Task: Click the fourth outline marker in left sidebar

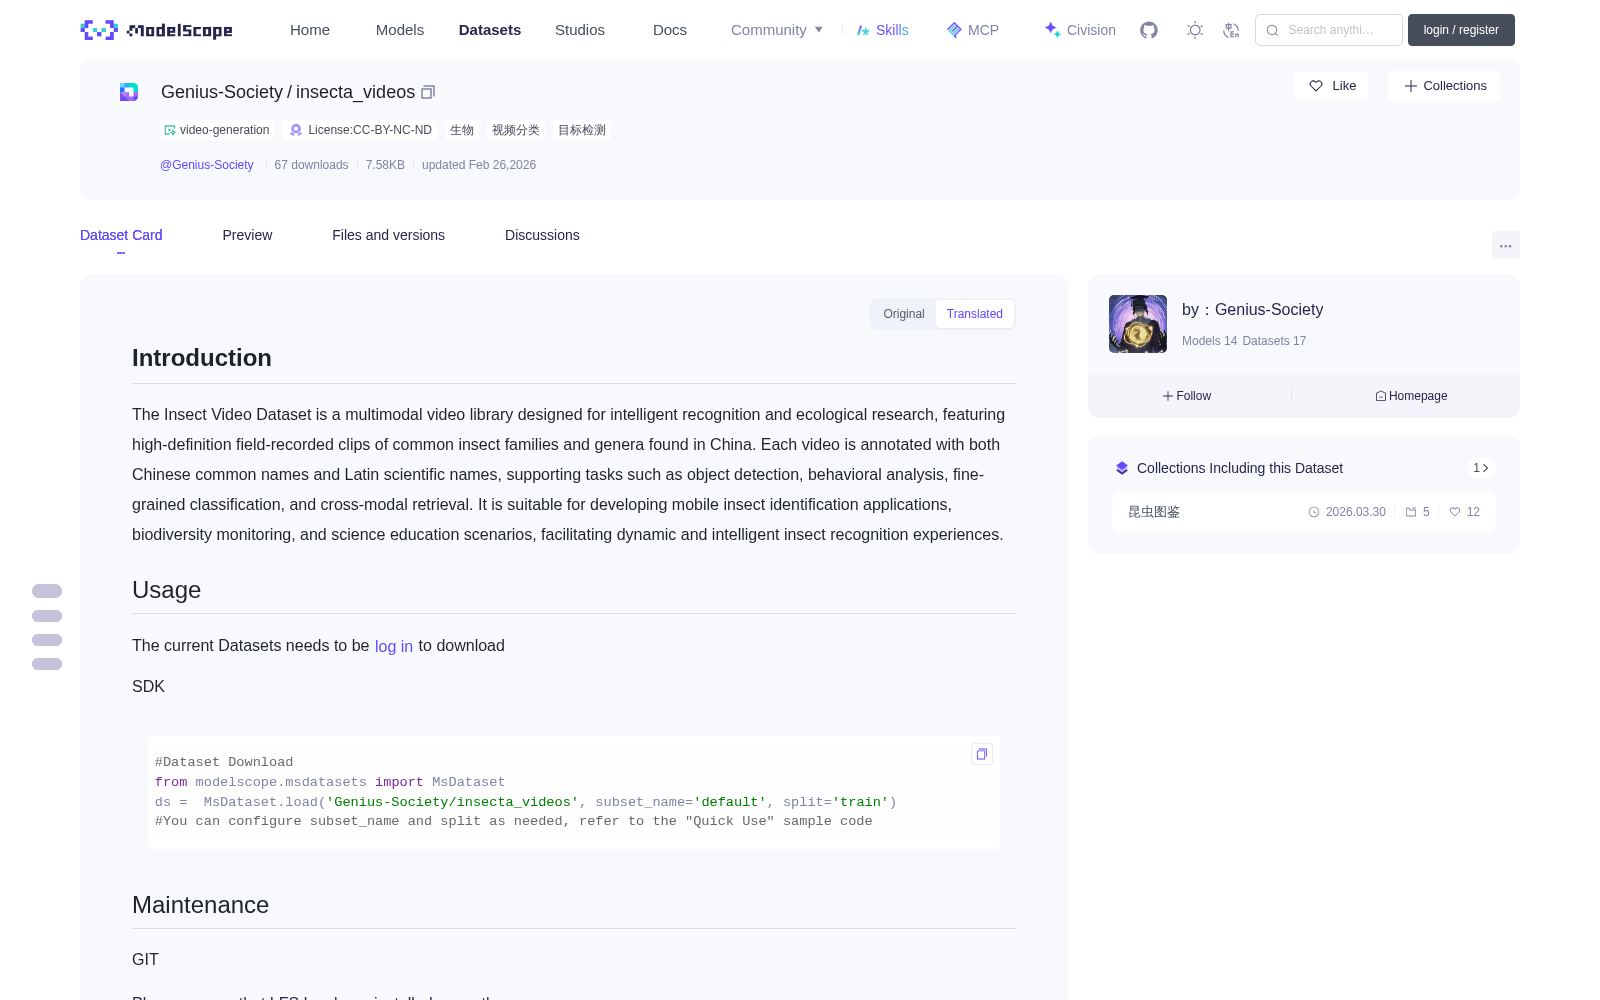Action: point(47,664)
